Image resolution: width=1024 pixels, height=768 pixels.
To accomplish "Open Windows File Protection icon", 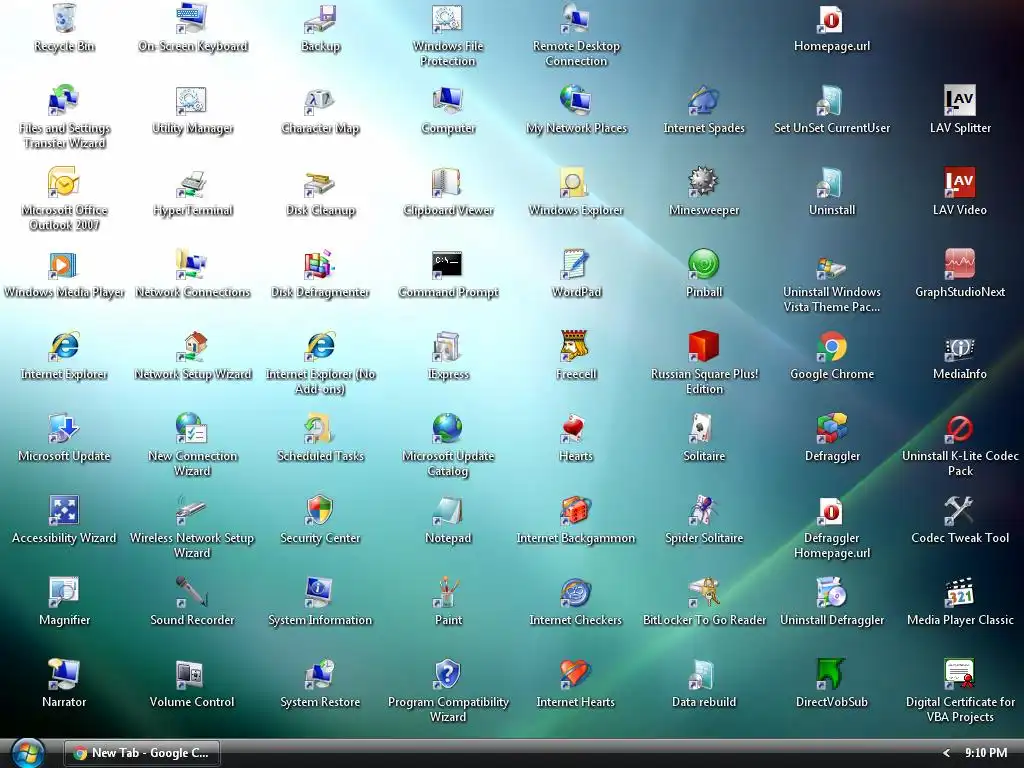I will point(448,18).
